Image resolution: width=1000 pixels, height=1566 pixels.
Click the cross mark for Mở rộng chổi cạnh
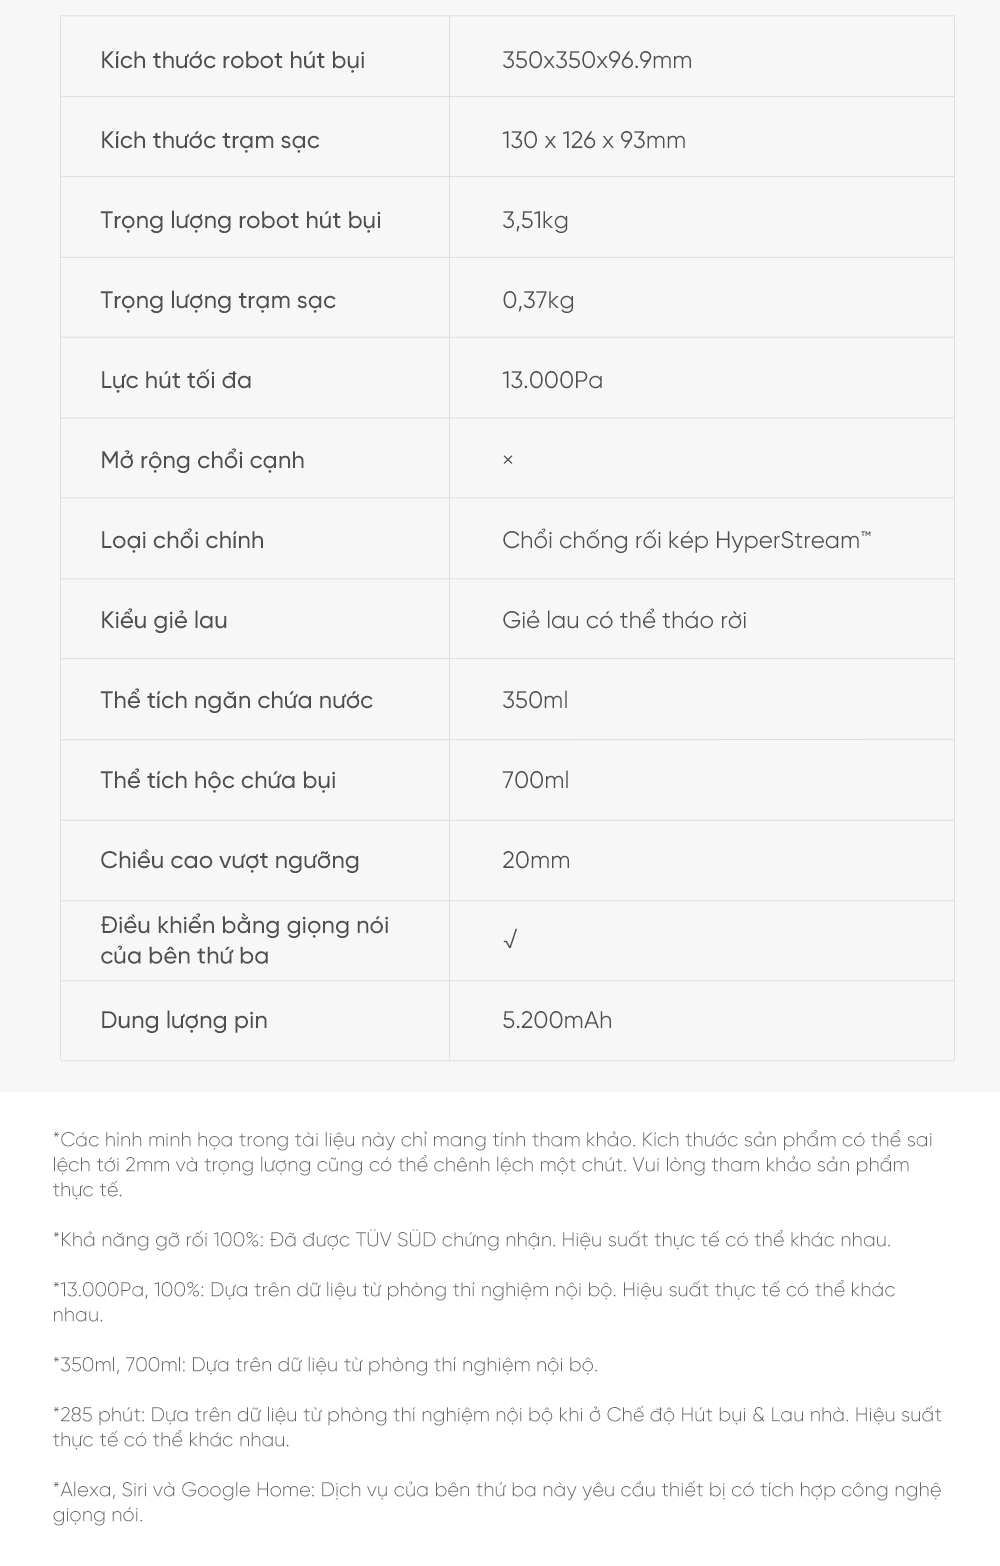click(508, 460)
